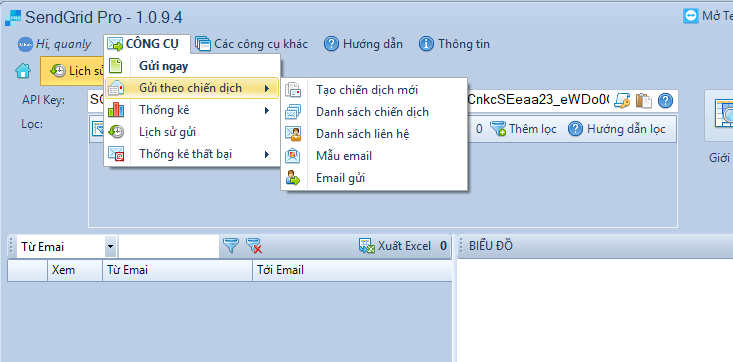Image resolution: width=733 pixels, height=362 pixels.
Task: Expand the Gửi theo chiến dịch submenu arrow
Action: (267, 88)
